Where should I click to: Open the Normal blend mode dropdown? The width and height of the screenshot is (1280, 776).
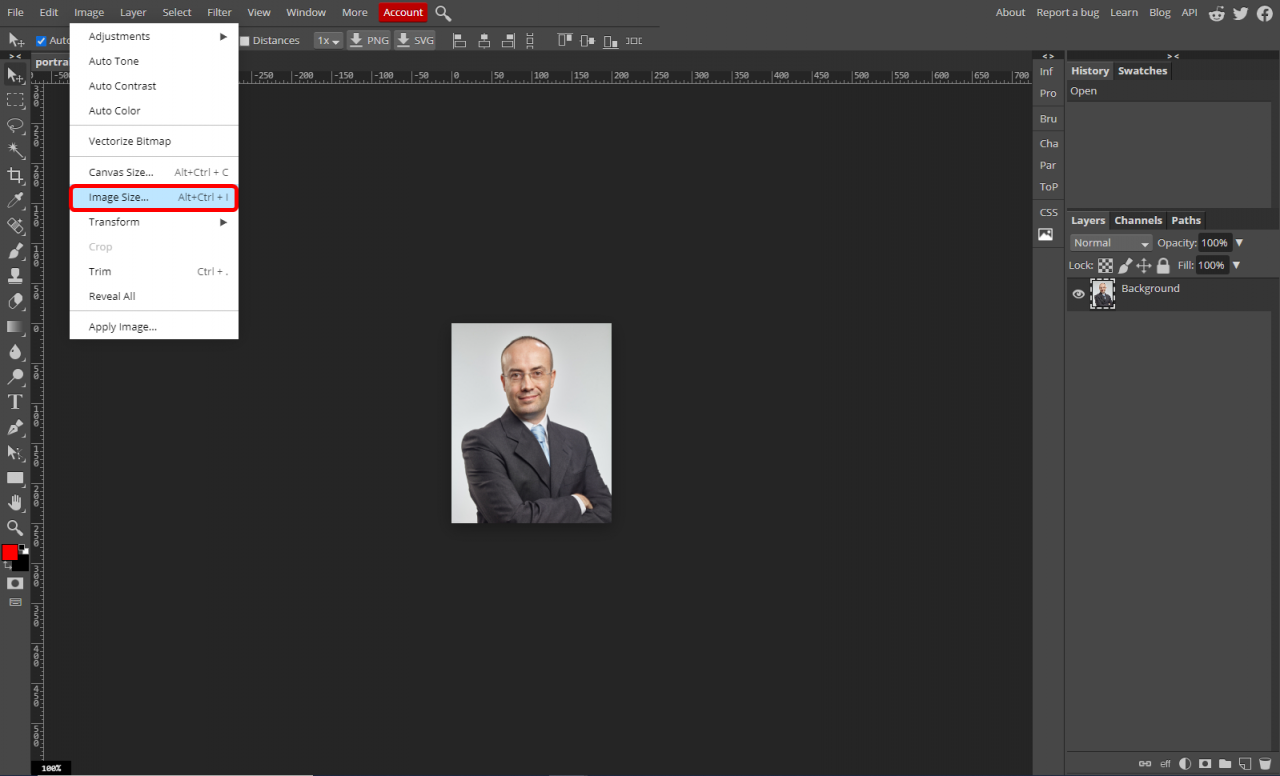[x=1111, y=243]
